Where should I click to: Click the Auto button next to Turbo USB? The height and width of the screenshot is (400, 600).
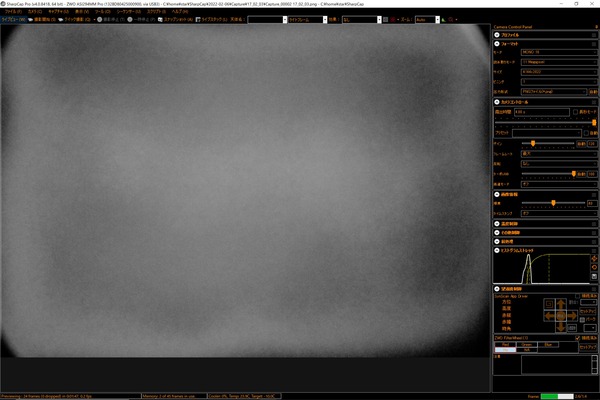pos(581,174)
